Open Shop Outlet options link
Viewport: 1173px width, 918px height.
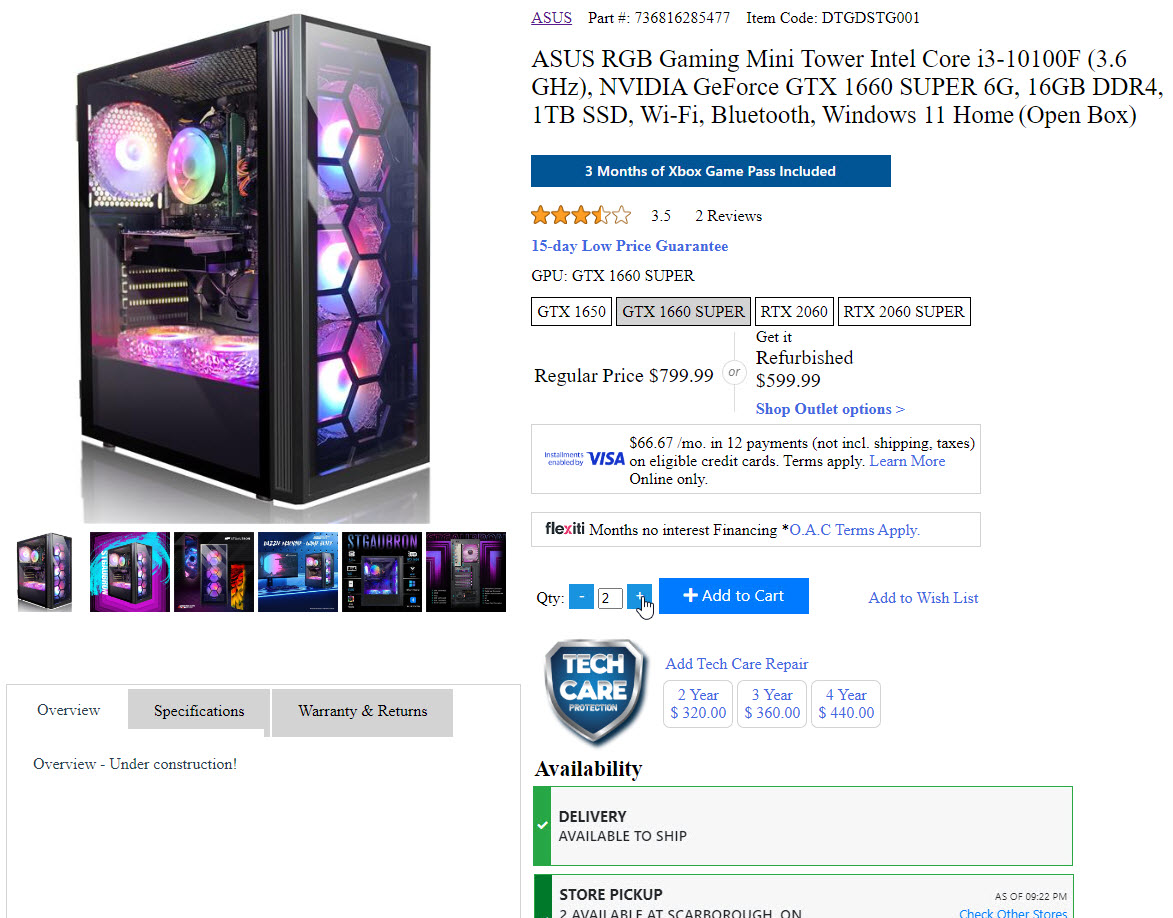830,409
